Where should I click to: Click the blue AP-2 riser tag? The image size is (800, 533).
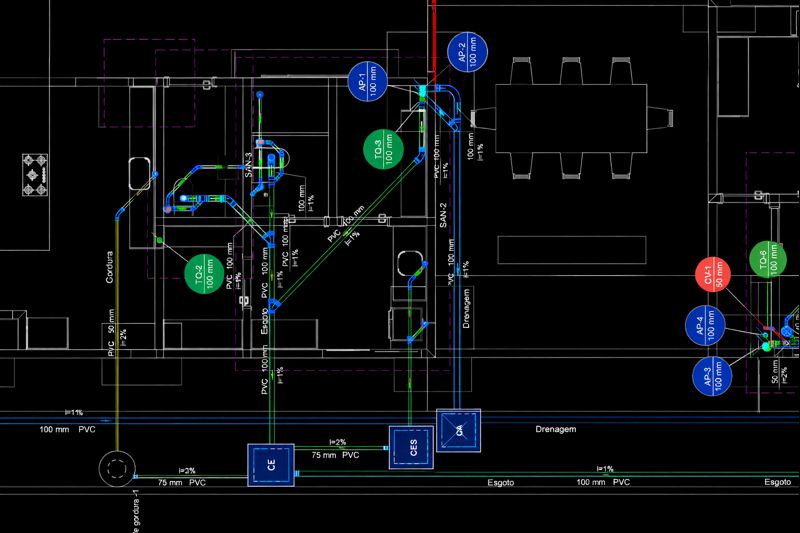point(464,54)
